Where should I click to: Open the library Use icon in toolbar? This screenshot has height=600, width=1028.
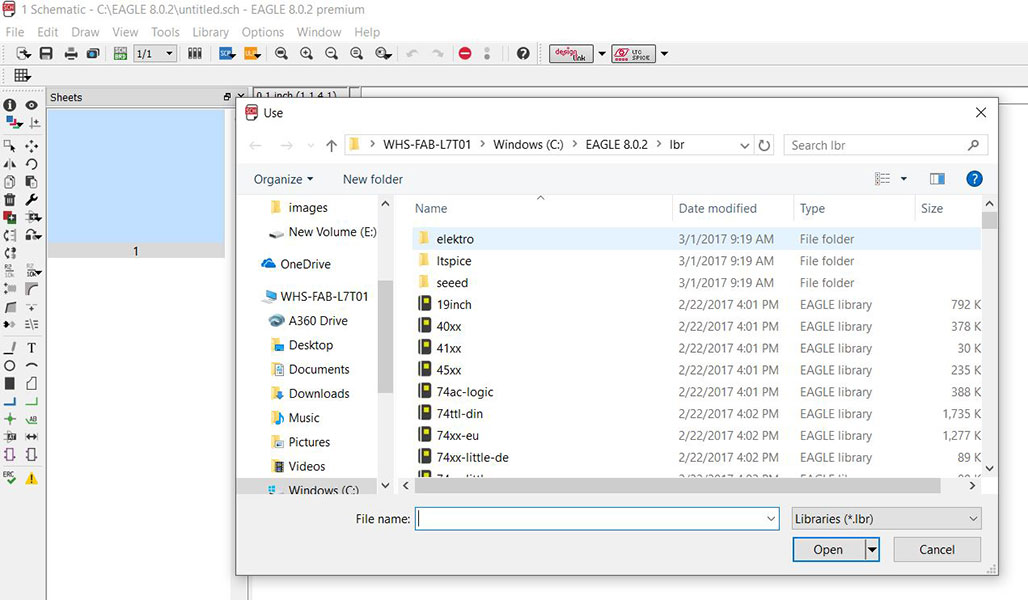[195, 54]
